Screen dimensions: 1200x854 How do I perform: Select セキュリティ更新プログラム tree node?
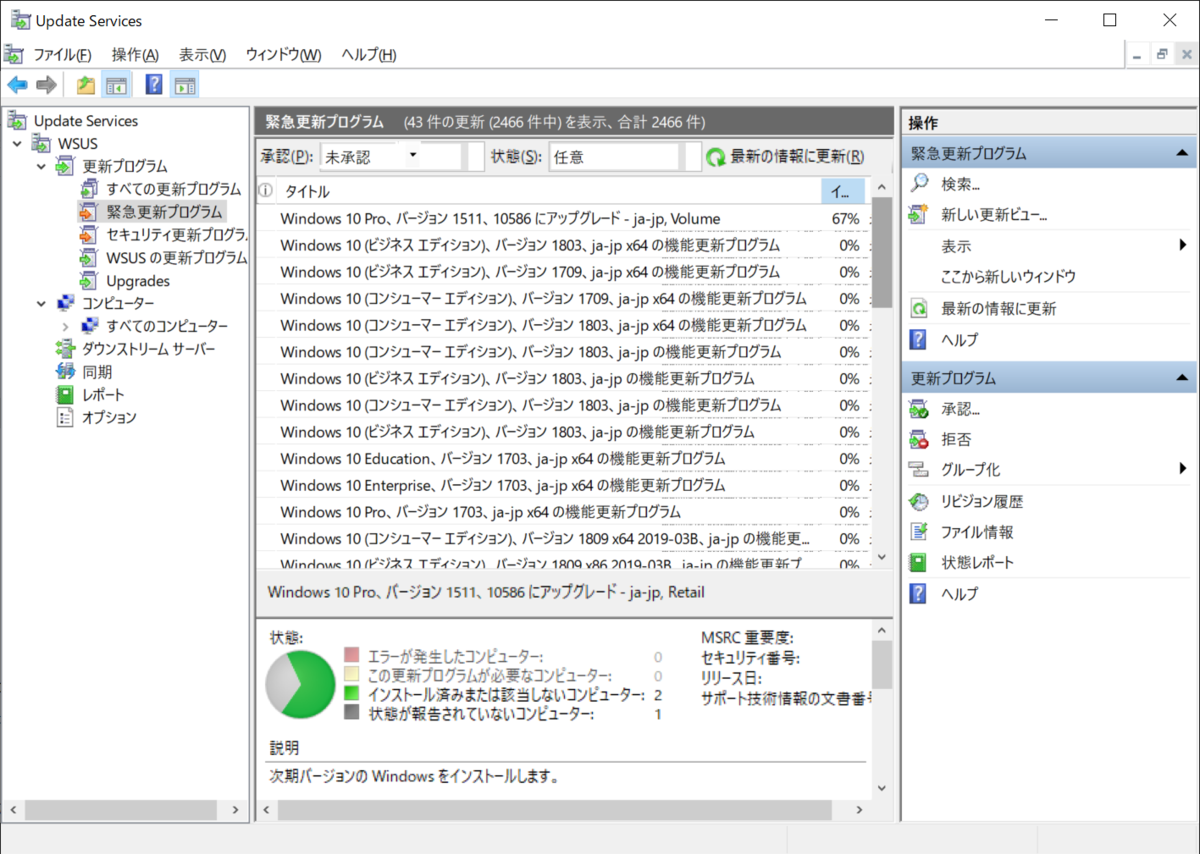coord(176,234)
